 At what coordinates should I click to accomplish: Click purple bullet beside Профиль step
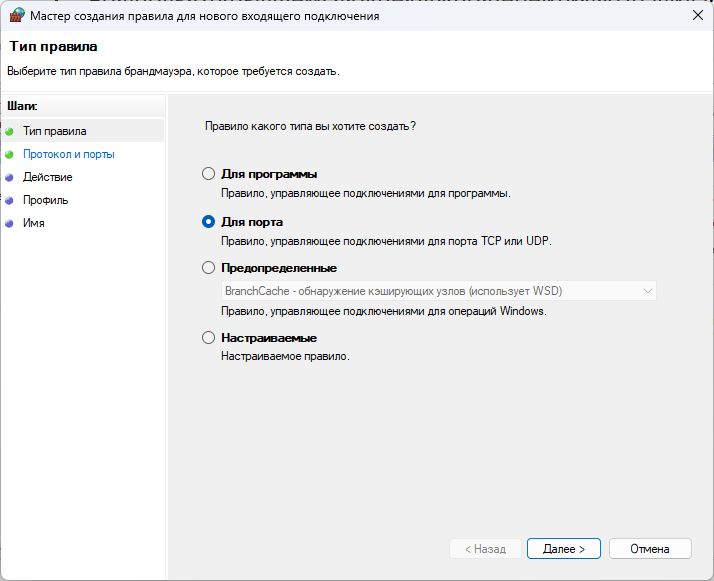[x=9, y=200]
